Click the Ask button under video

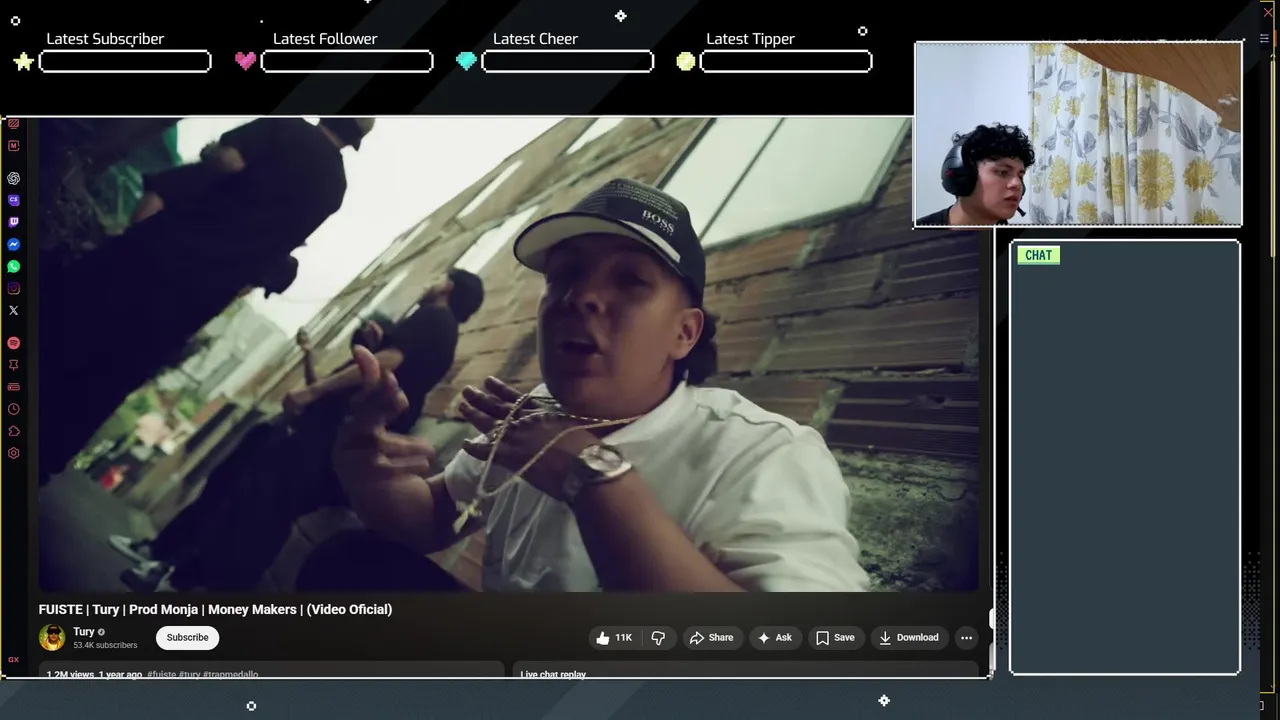[774, 638]
